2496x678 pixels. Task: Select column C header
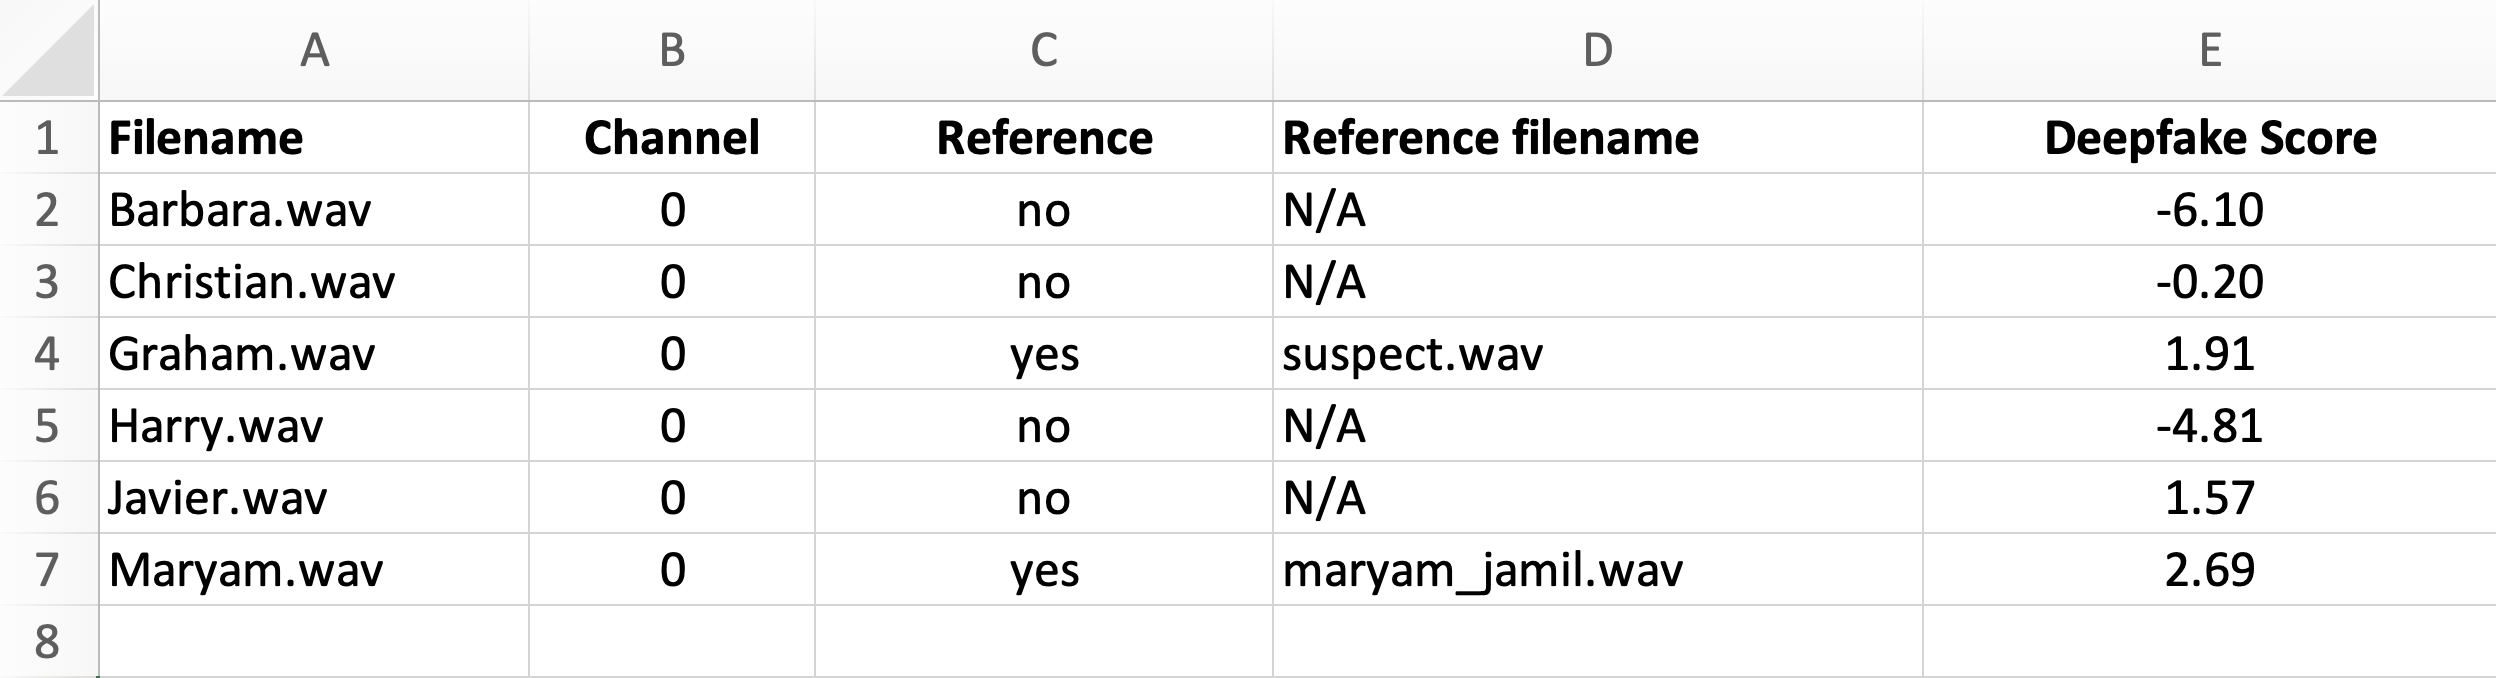tap(1044, 47)
